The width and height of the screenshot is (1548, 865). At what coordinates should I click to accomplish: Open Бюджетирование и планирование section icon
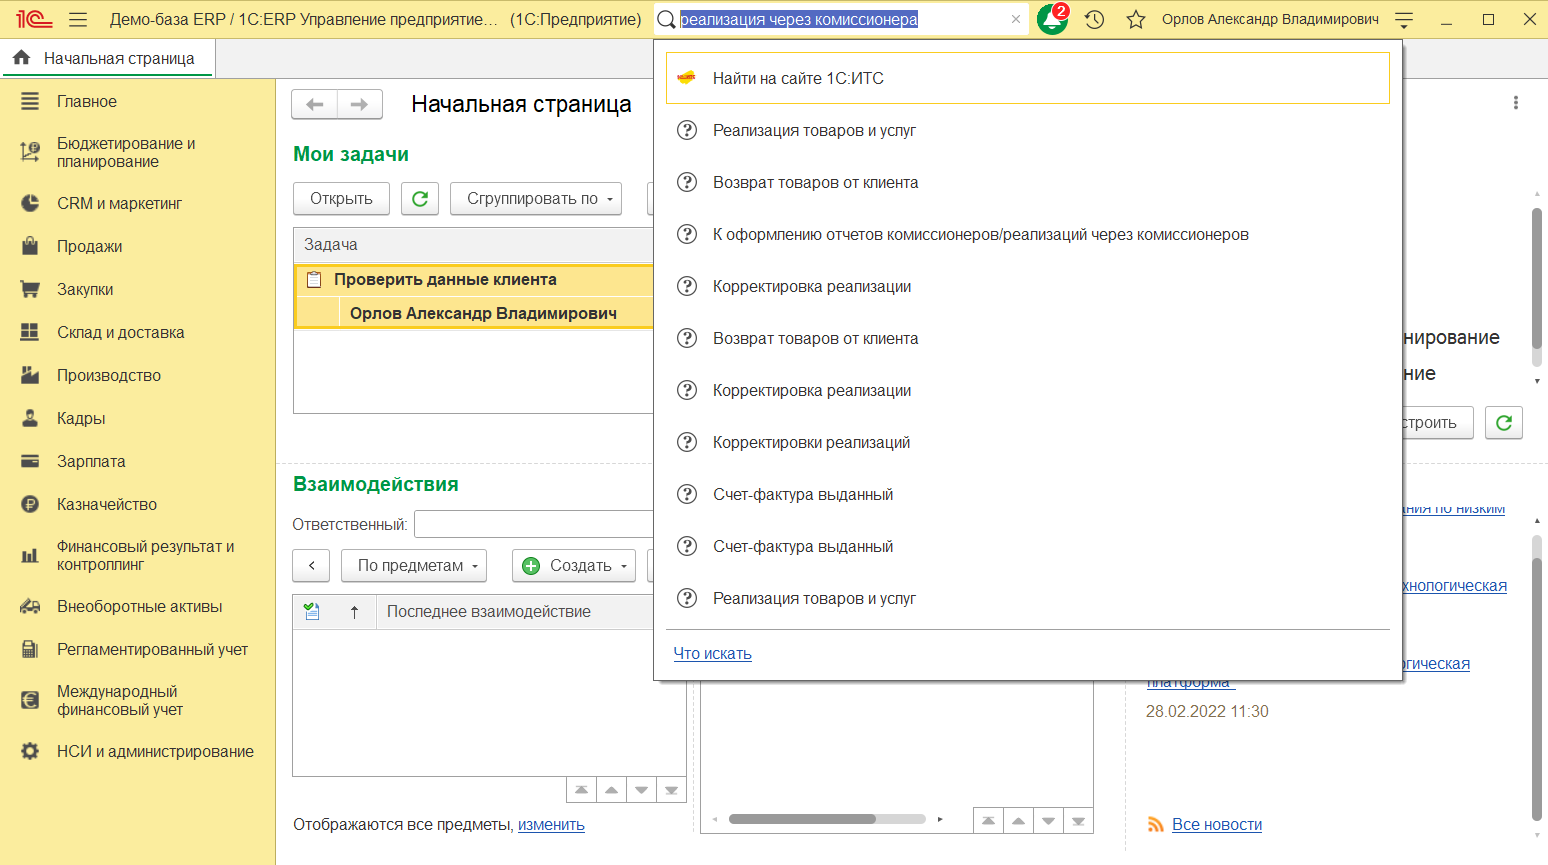coord(30,152)
